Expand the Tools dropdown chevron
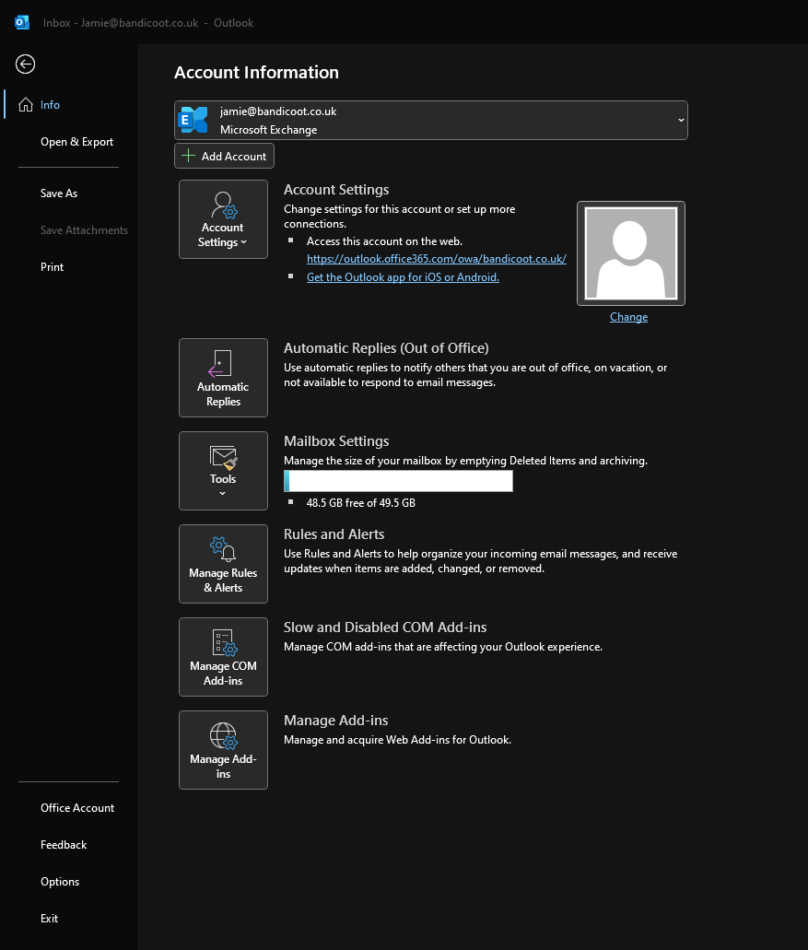Viewport: 808px width, 950px height. point(222,491)
